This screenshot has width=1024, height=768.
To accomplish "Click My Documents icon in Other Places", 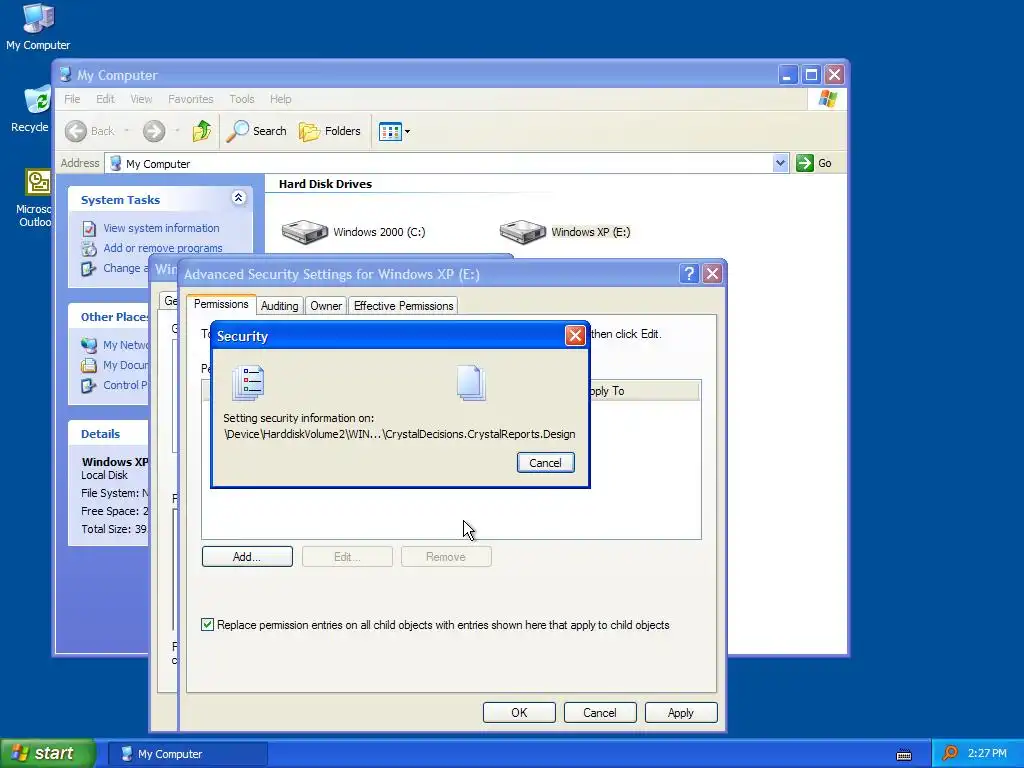I will (89, 365).
